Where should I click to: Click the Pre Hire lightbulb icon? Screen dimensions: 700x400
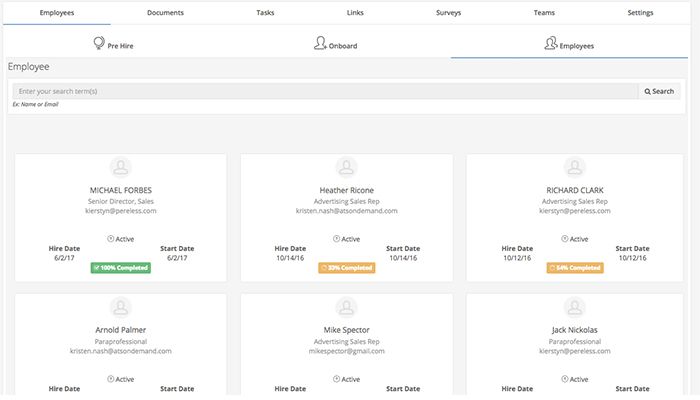tap(99, 43)
